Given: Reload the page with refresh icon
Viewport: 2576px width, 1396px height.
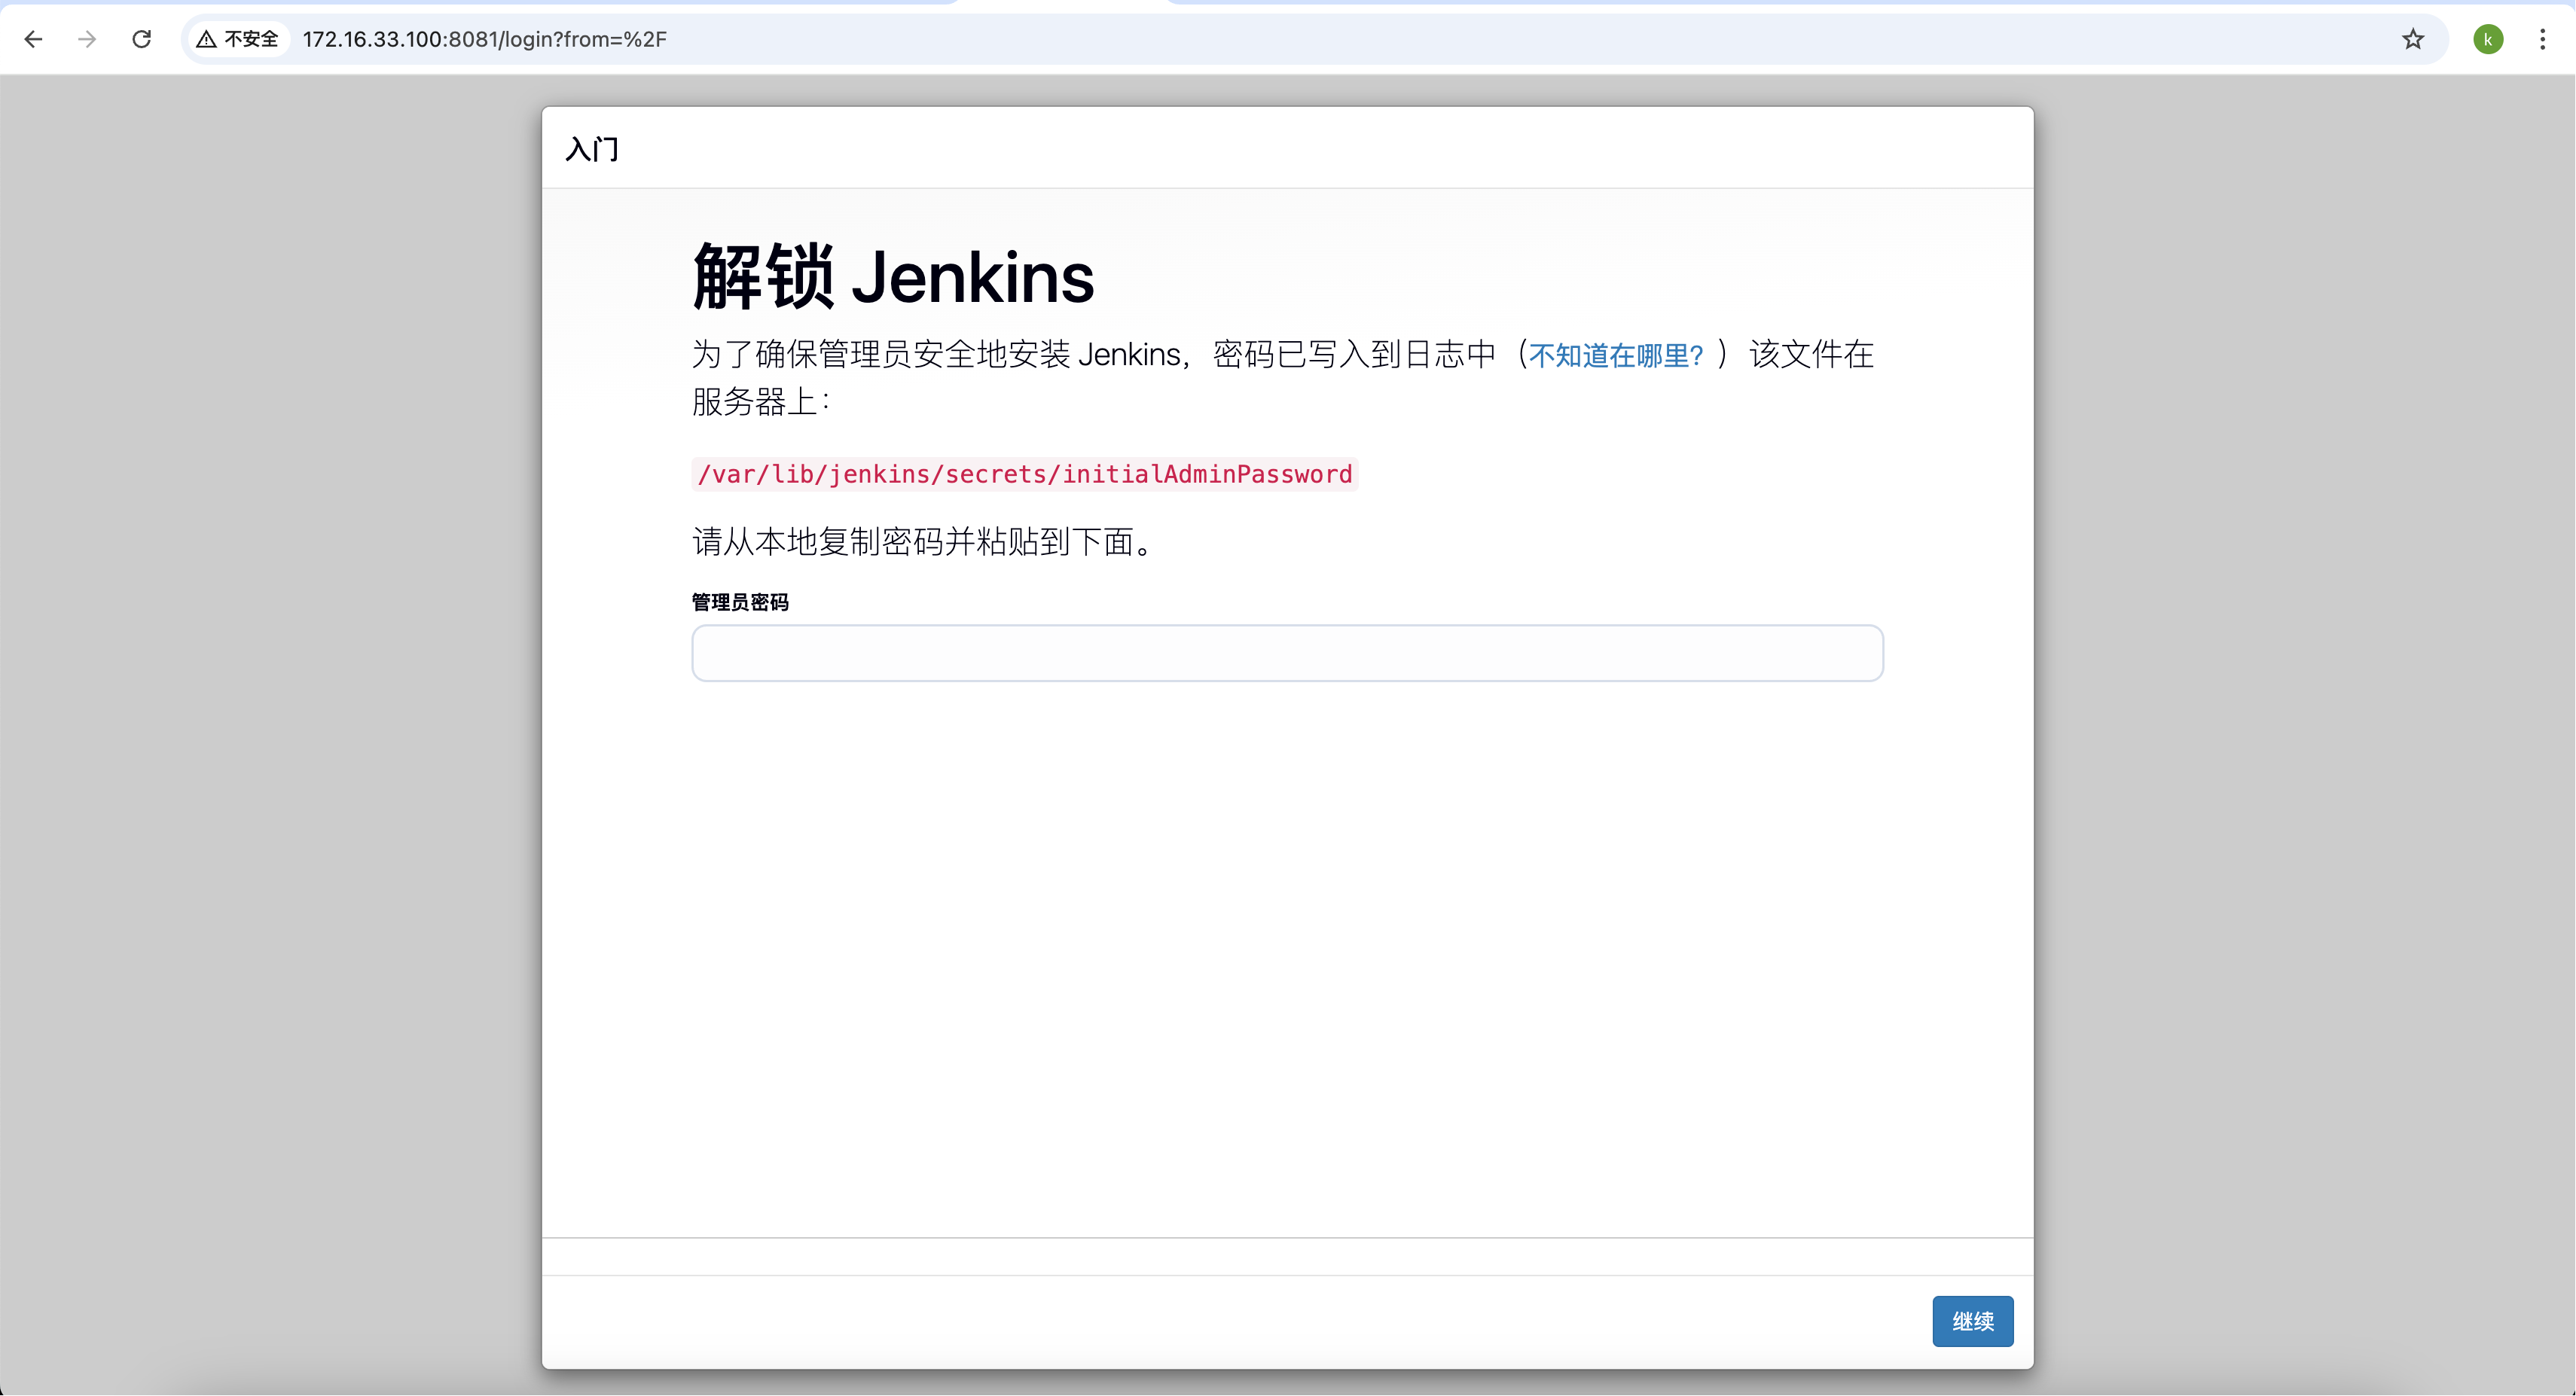Looking at the screenshot, I should tap(142, 39).
